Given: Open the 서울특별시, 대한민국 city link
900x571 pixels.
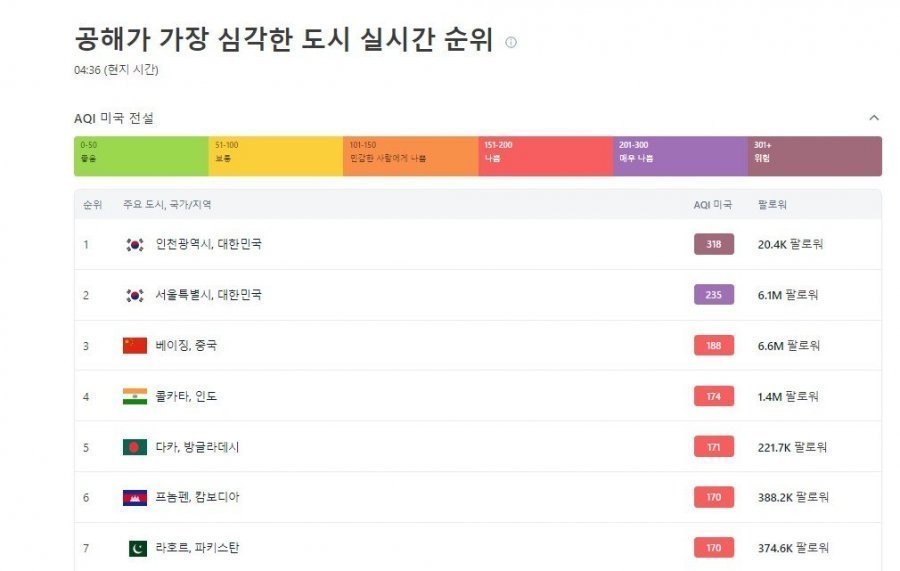Looking at the screenshot, I should tap(208, 295).
